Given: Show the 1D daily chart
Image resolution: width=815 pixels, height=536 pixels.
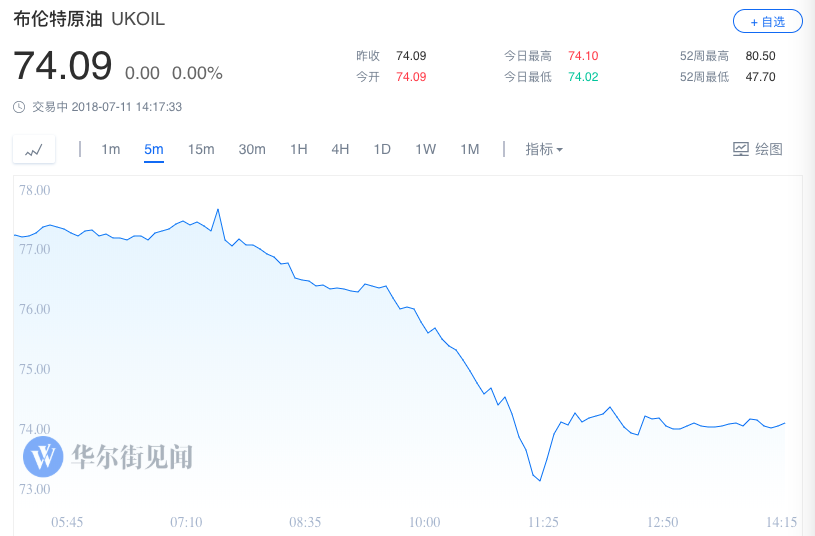Looking at the screenshot, I should click(x=382, y=149).
